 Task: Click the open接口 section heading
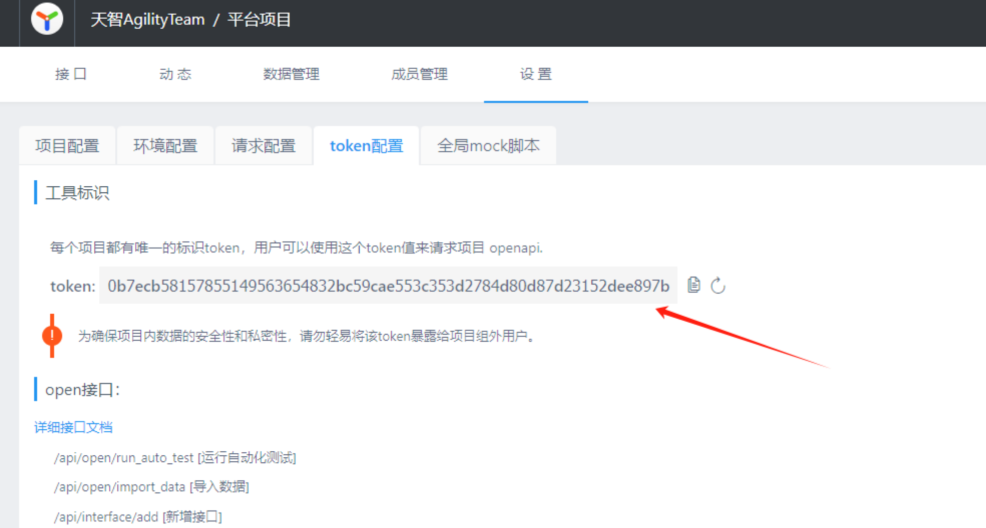coord(82,390)
